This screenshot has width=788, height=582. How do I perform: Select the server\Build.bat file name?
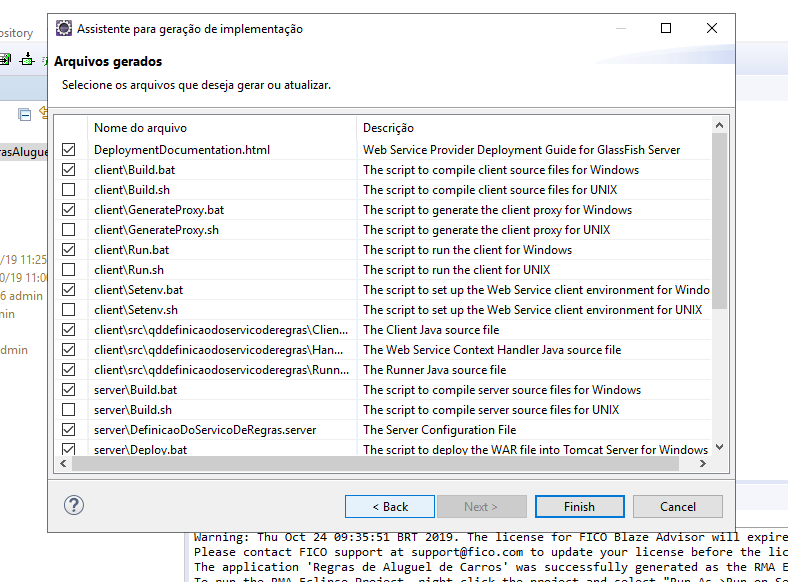(x=136, y=390)
